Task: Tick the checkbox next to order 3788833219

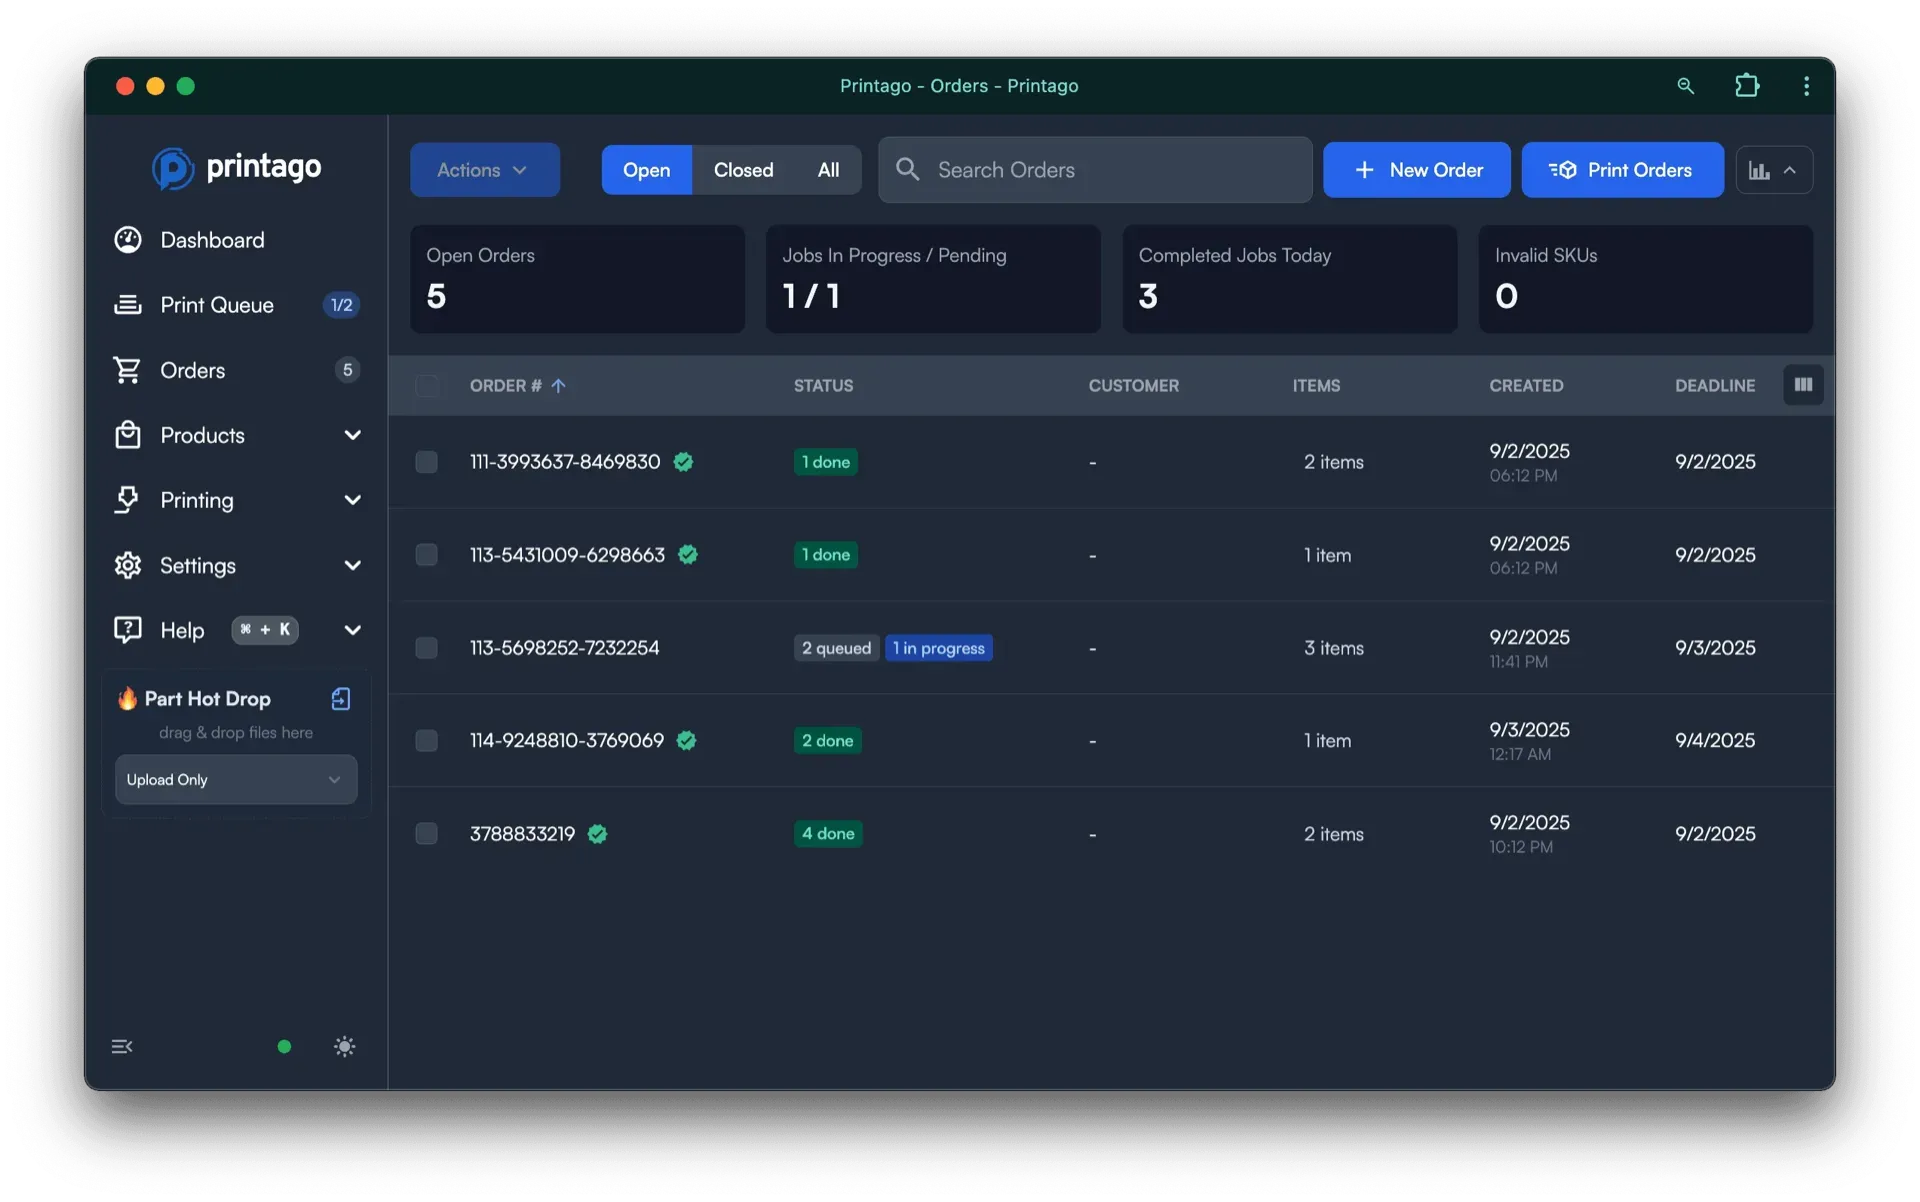Action: pyautogui.click(x=426, y=833)
